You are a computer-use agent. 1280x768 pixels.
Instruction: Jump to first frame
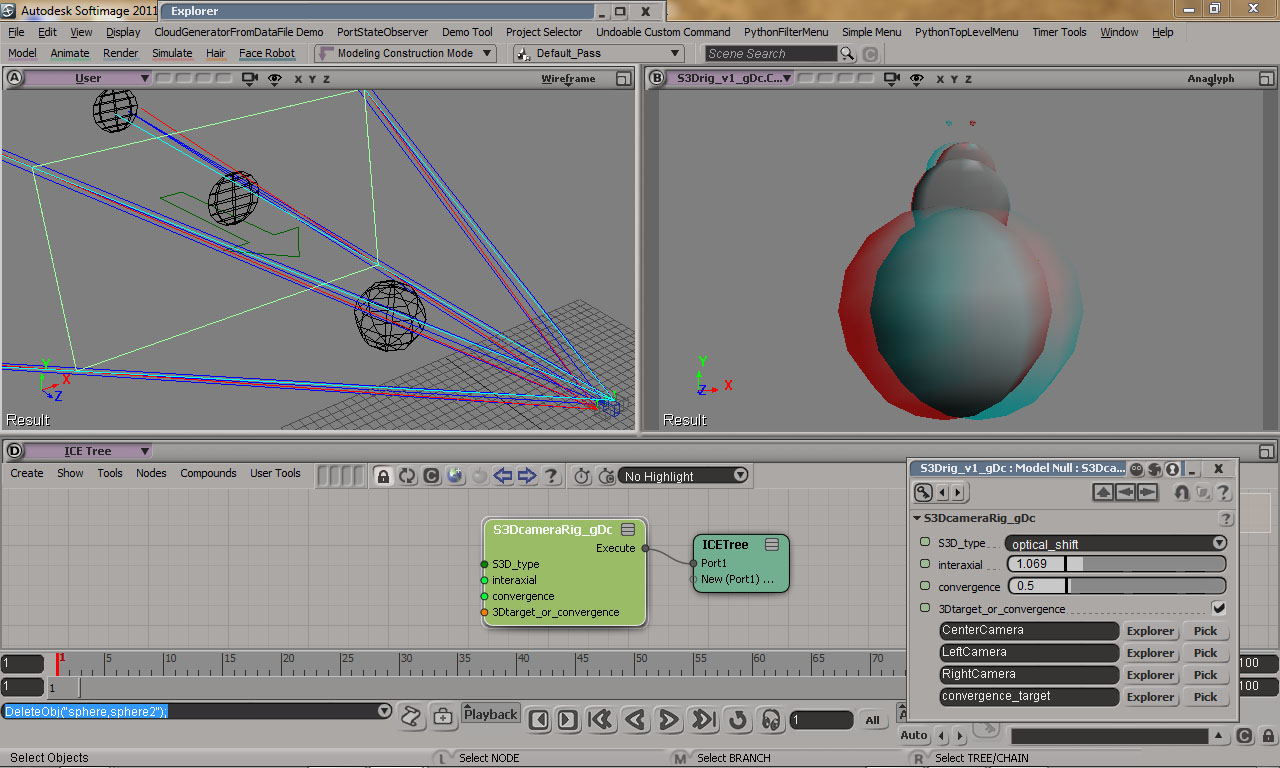click(601, 719)
